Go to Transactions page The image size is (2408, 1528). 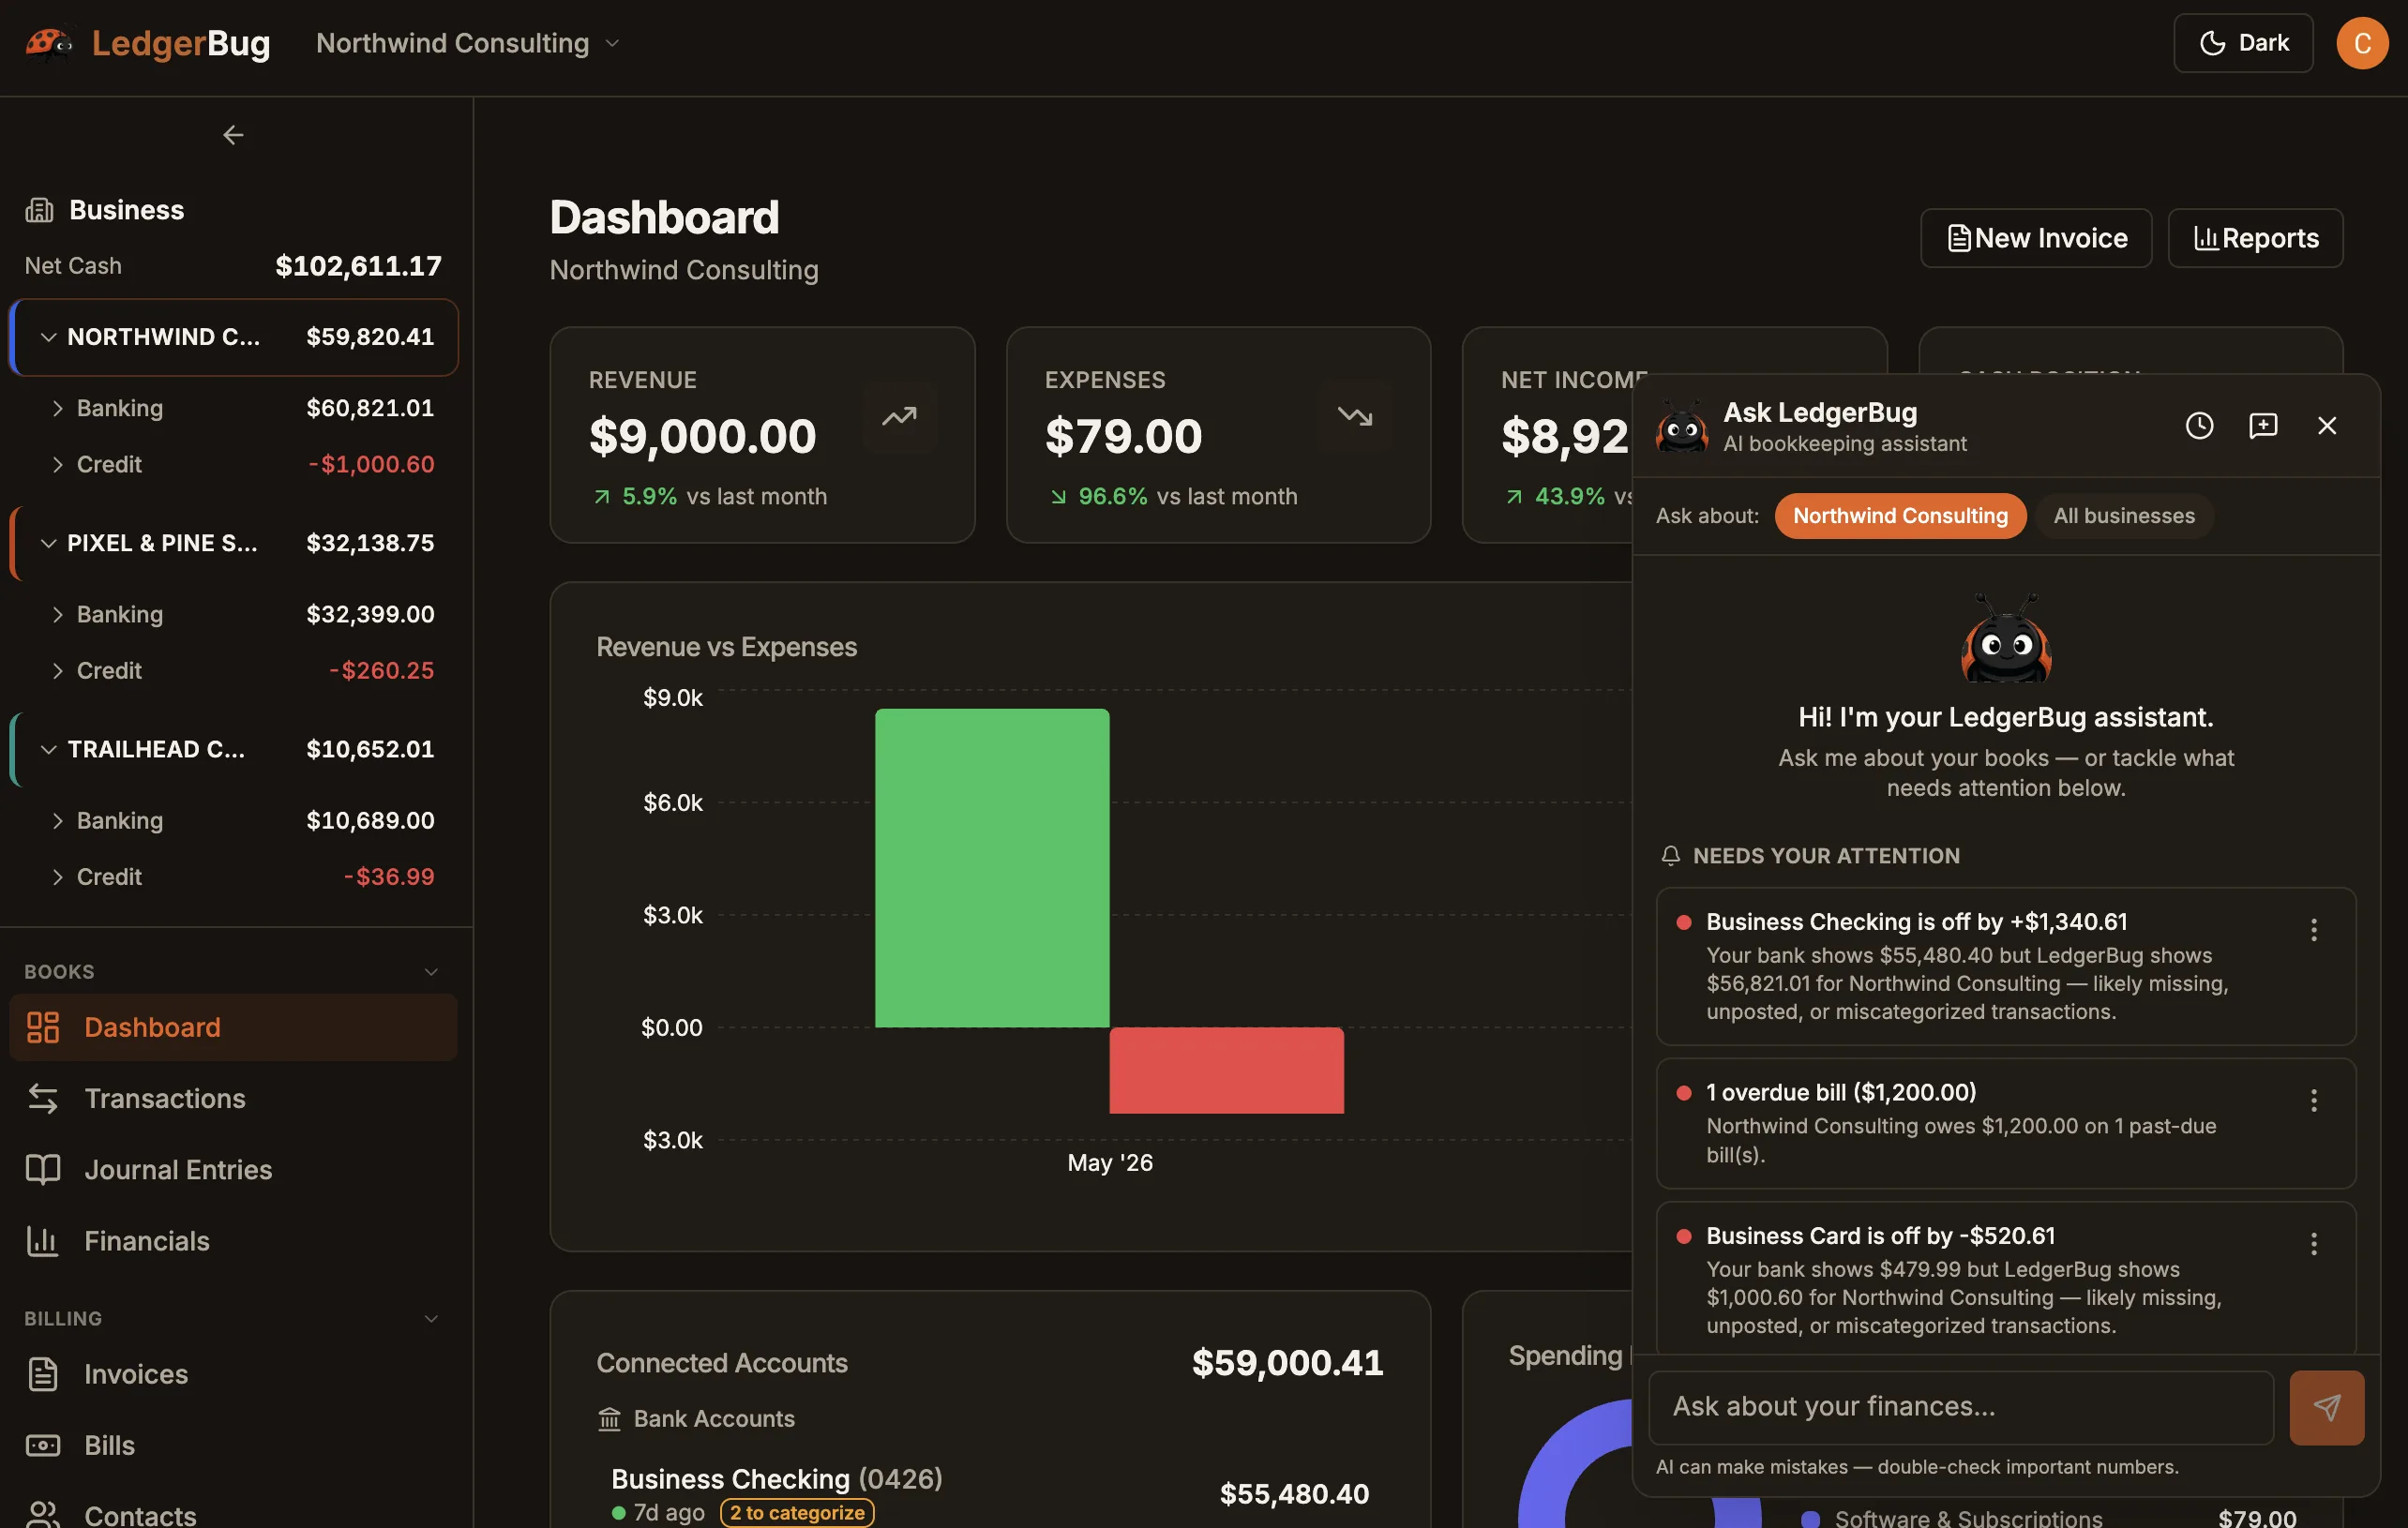tap(233, 1098)
